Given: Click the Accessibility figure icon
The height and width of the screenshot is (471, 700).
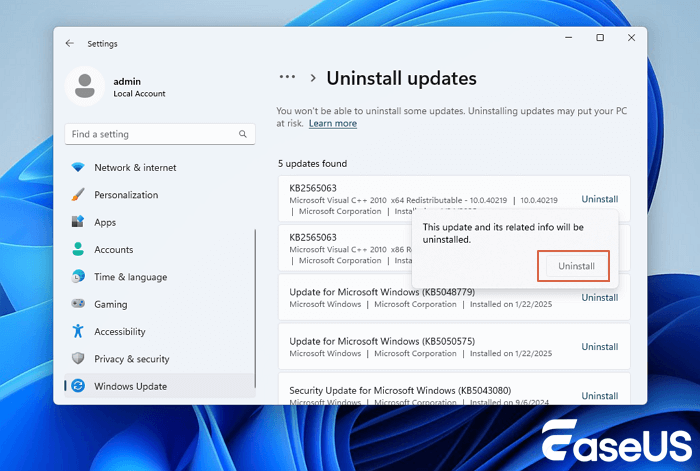Looking at the screenshot, I should [78, 331].
